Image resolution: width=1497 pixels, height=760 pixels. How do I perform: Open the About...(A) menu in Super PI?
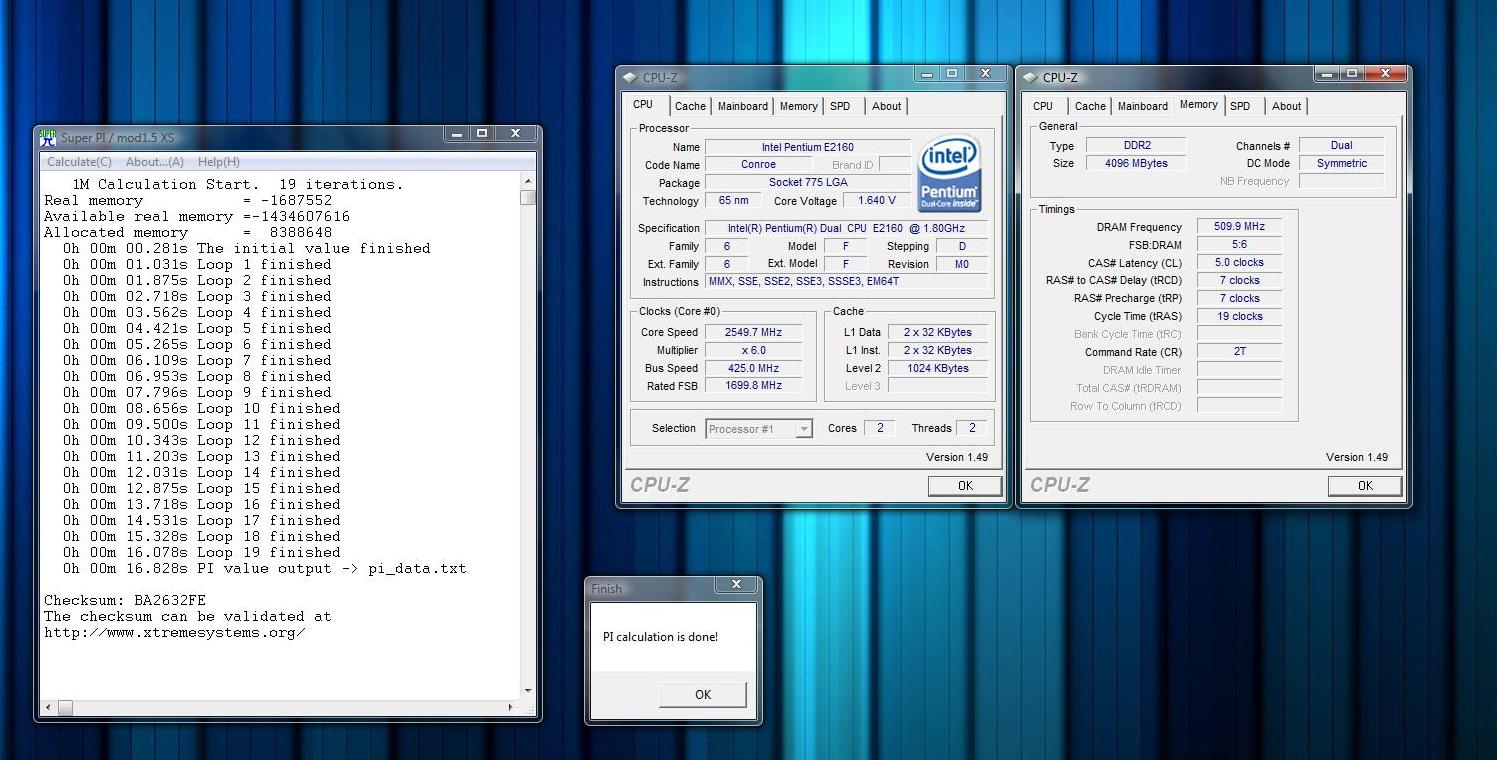pyautogui.click(x=155, y=162)
